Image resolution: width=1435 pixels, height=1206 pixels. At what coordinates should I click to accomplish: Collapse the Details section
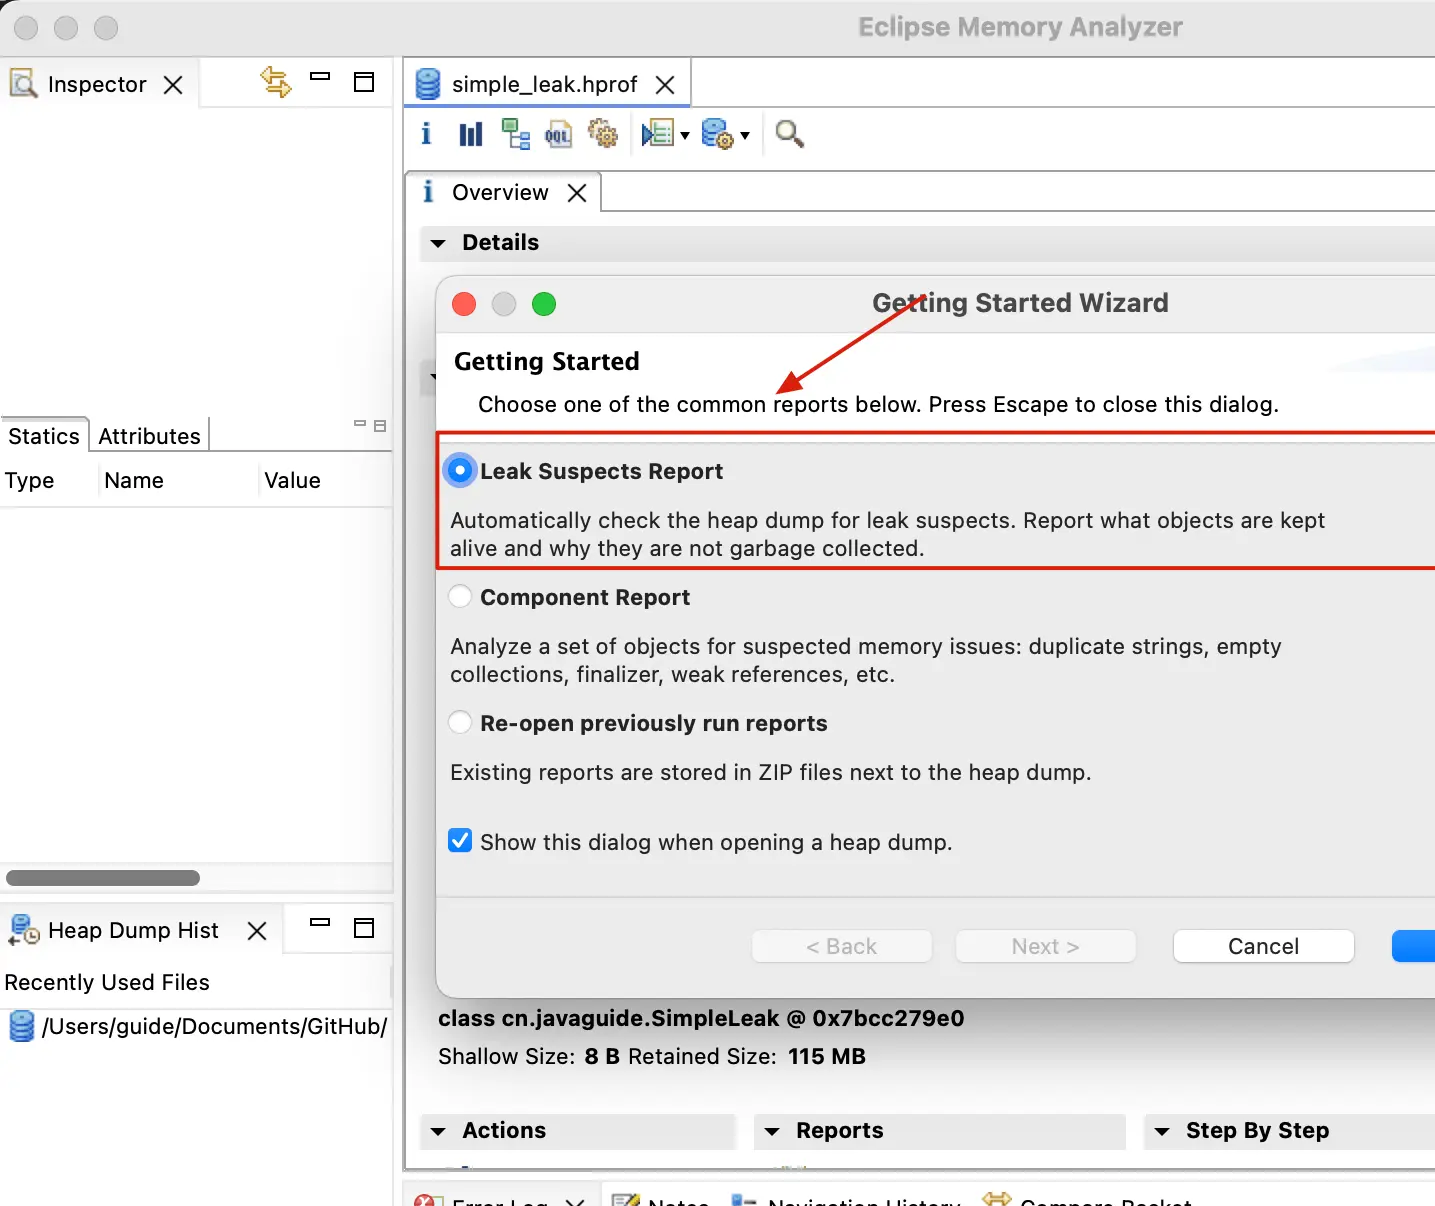pos(438,243)
